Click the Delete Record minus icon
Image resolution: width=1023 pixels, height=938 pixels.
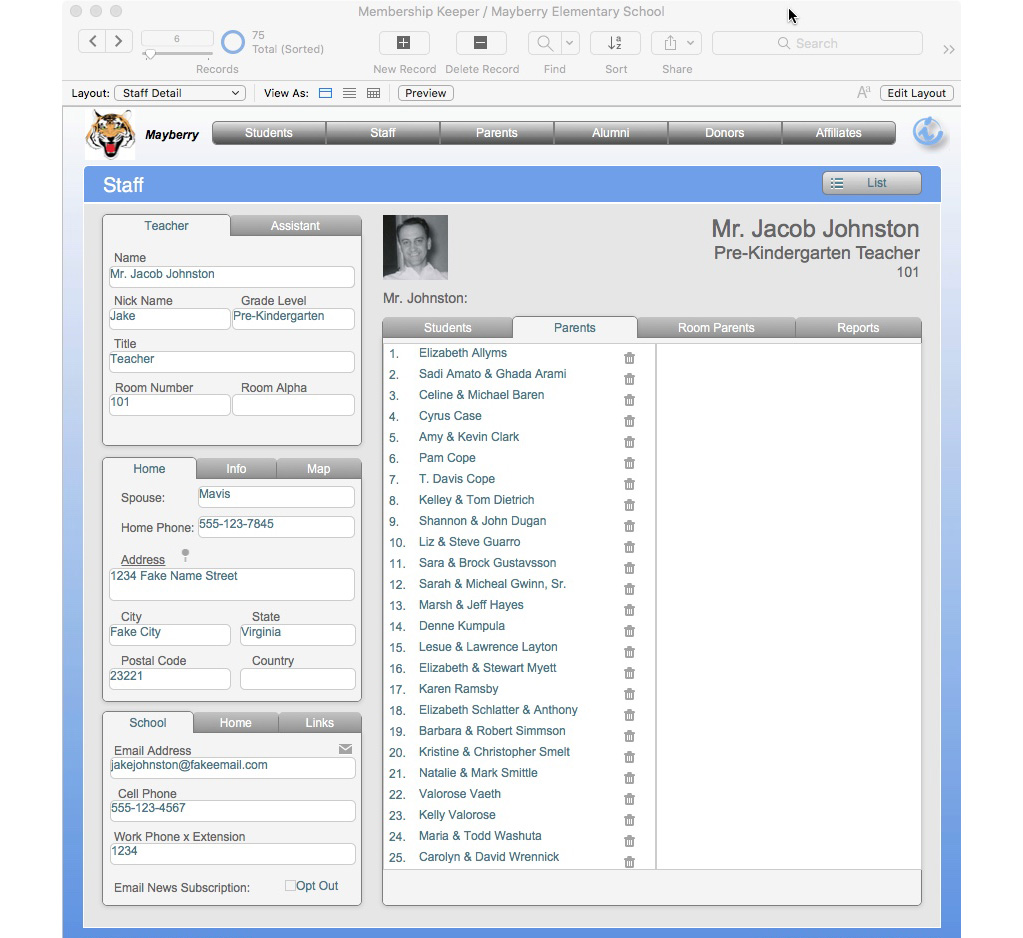(x=481, y=43)
